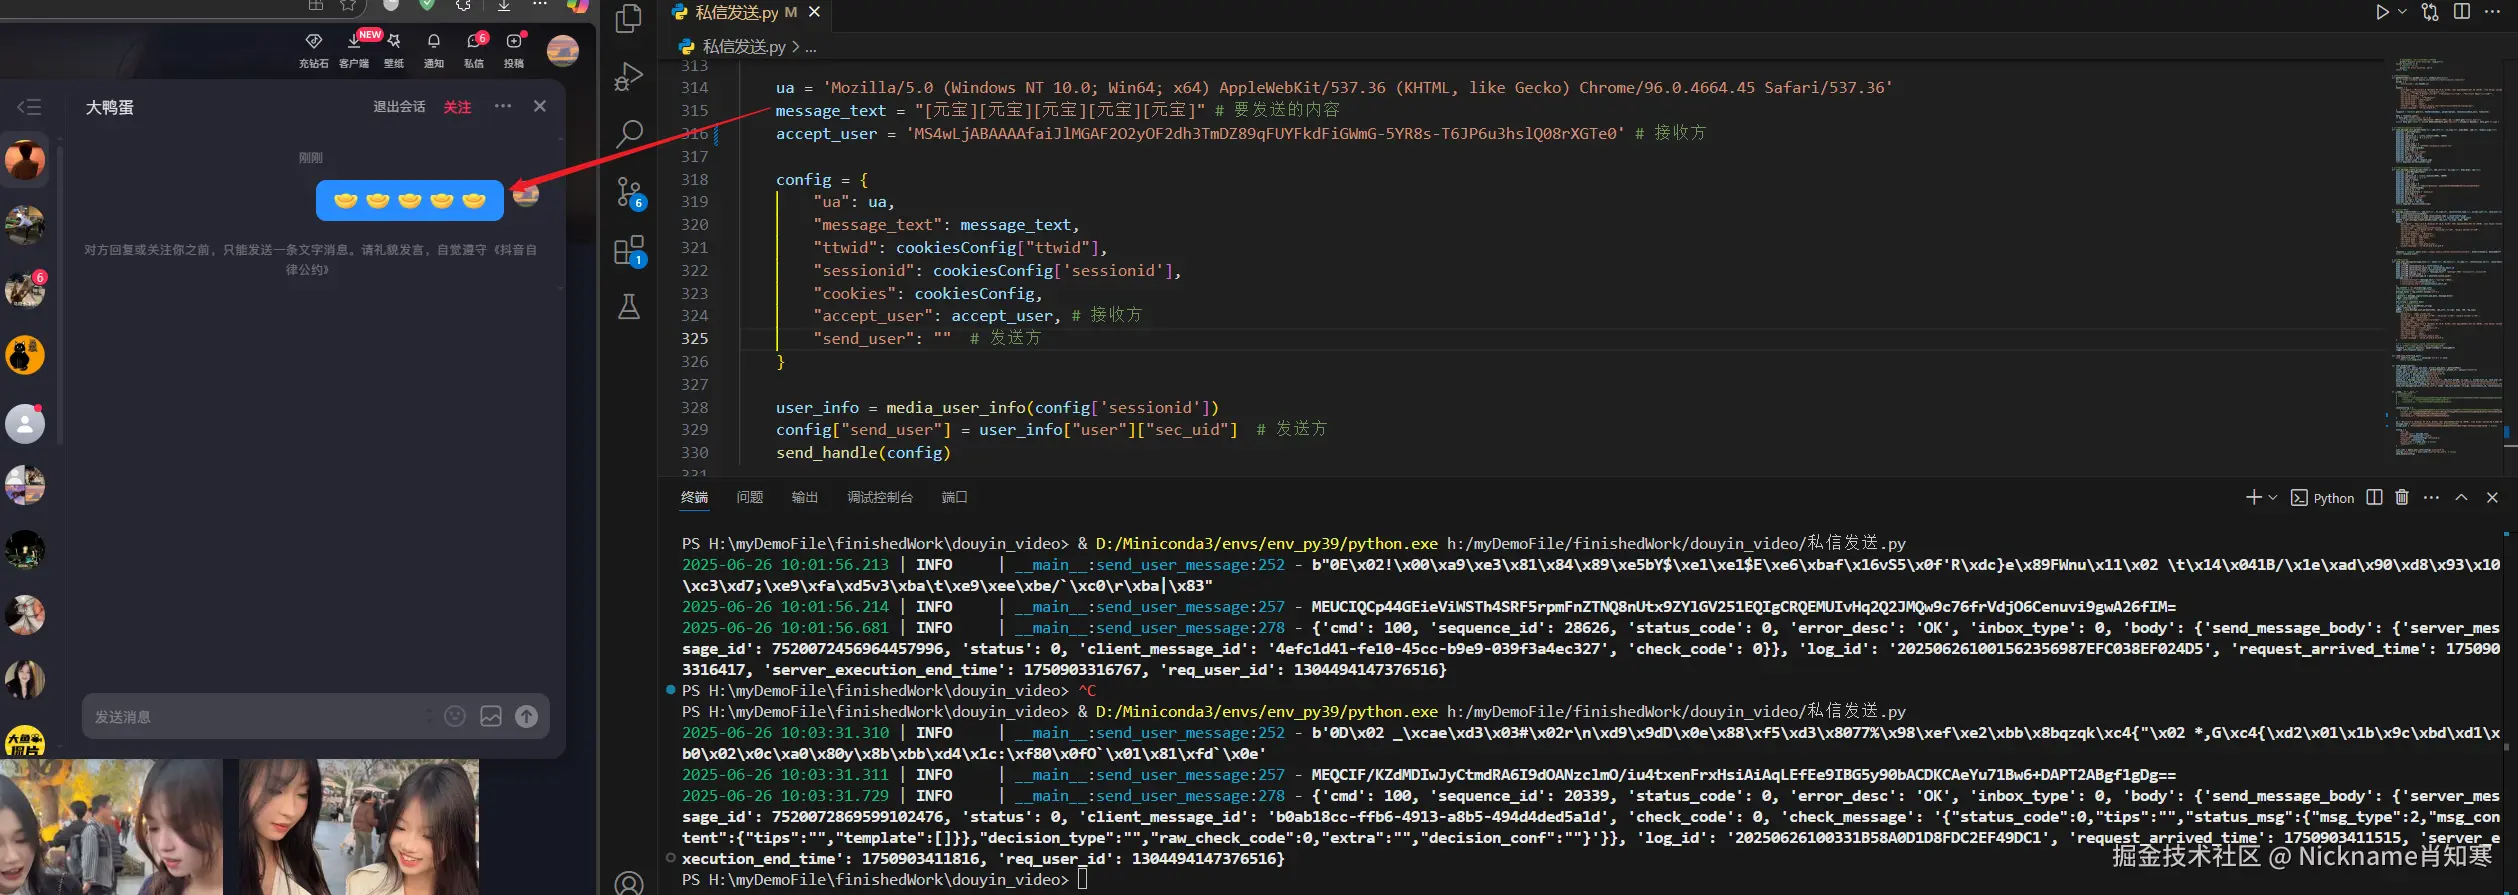Open editor more actions menu

(x=2492, y=12)
